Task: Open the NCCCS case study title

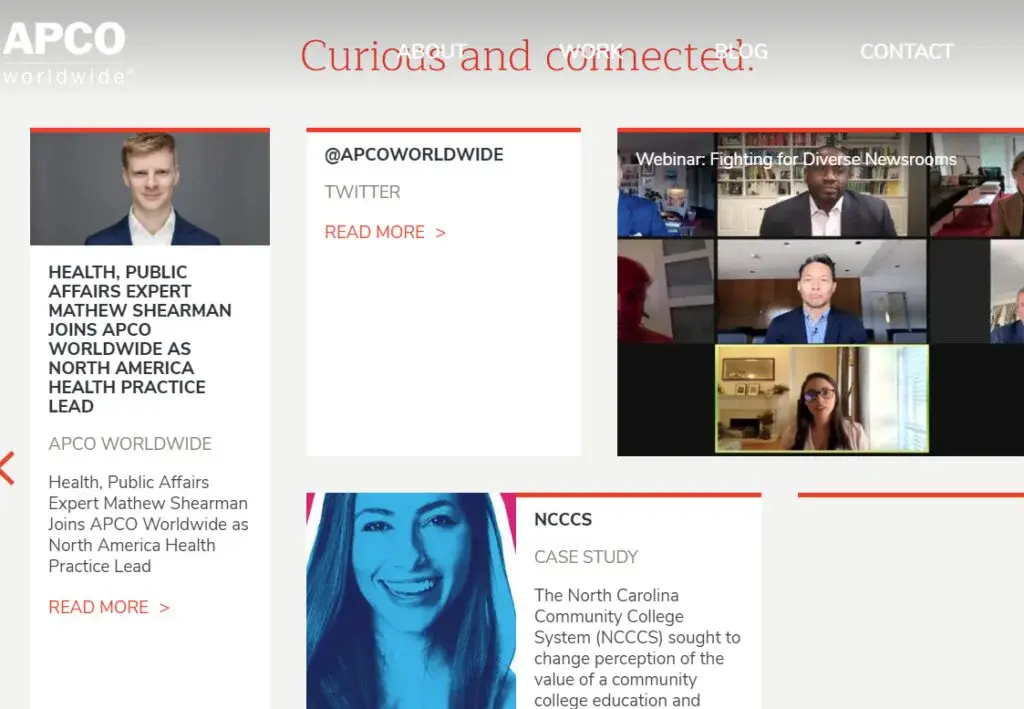Action: point(563,519)
